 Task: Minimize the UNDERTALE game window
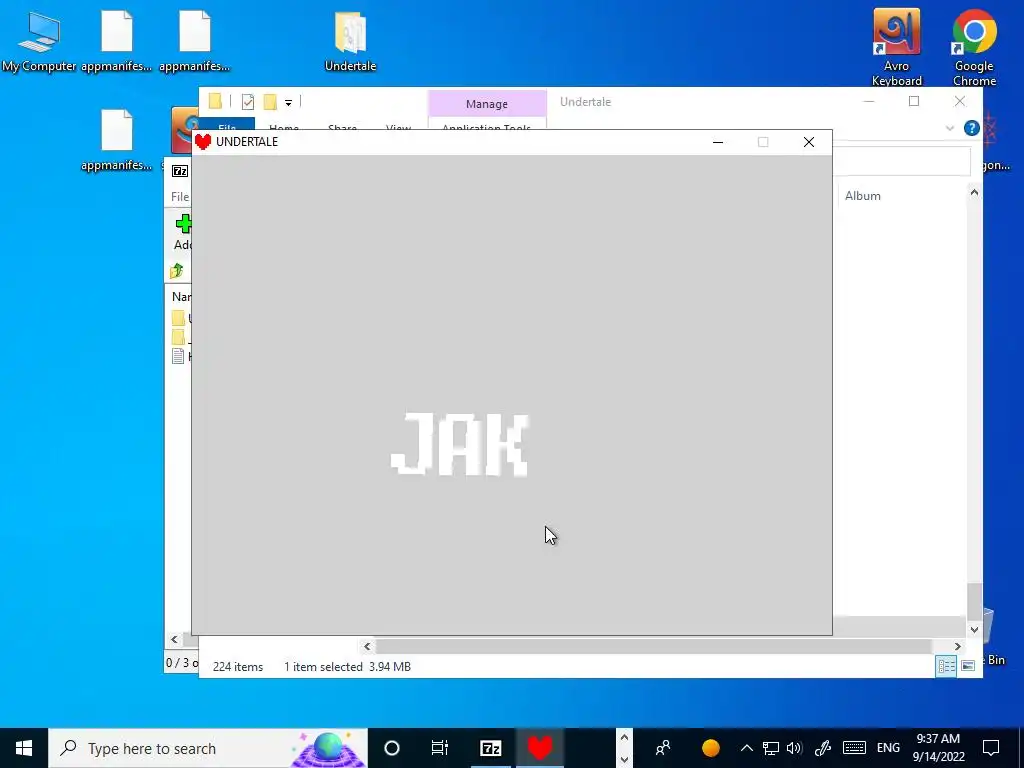pos(718,142)
